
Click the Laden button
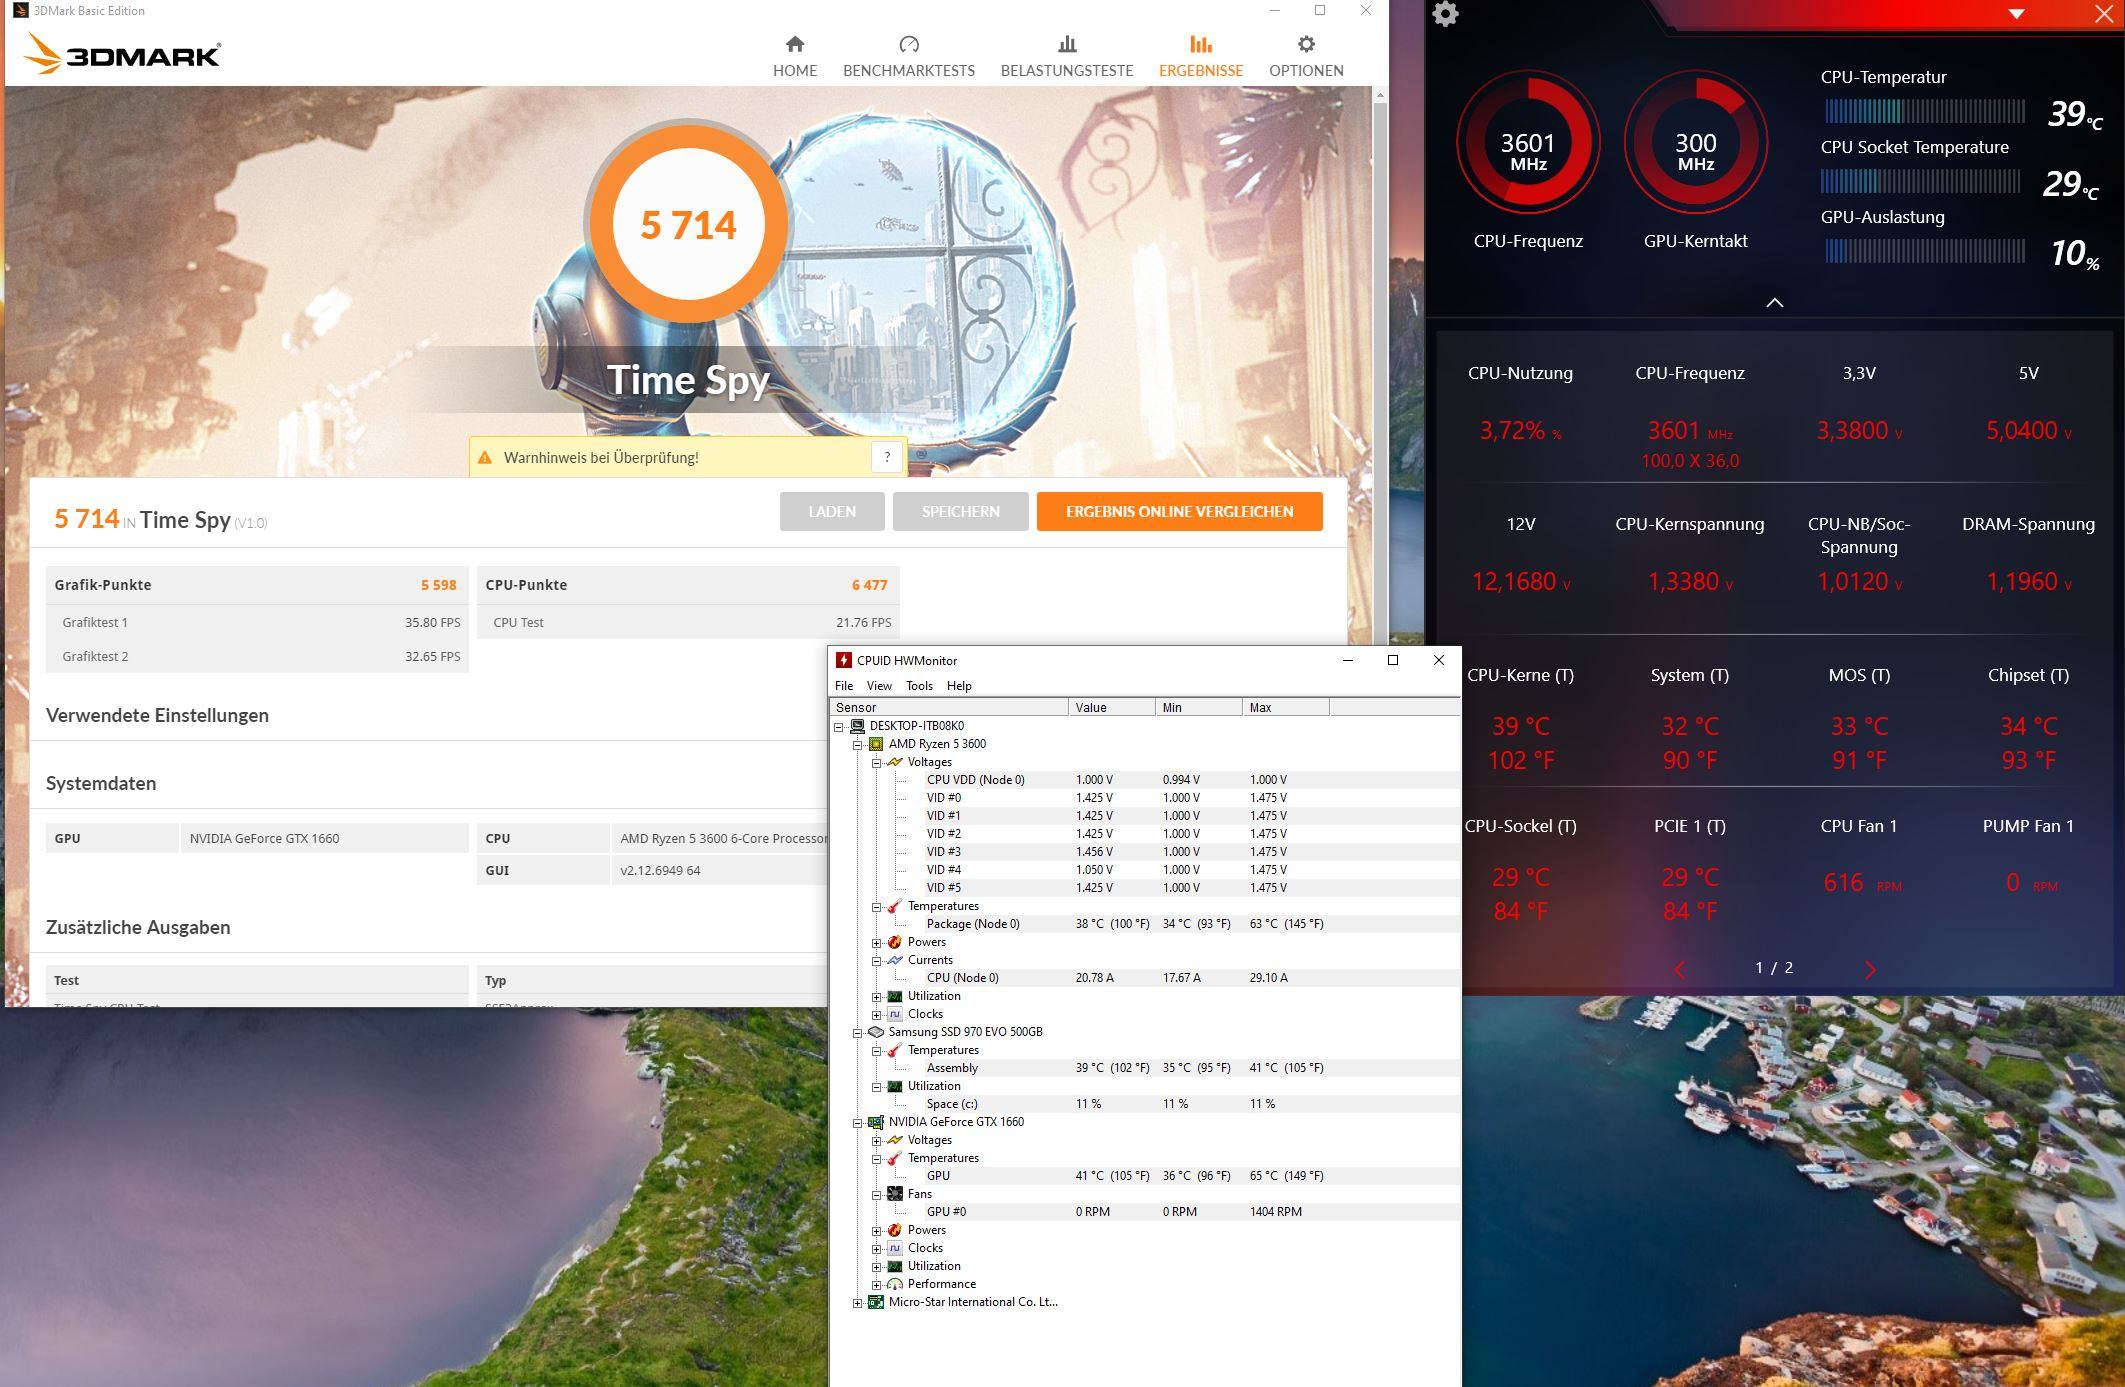click(x=832, y=511)
